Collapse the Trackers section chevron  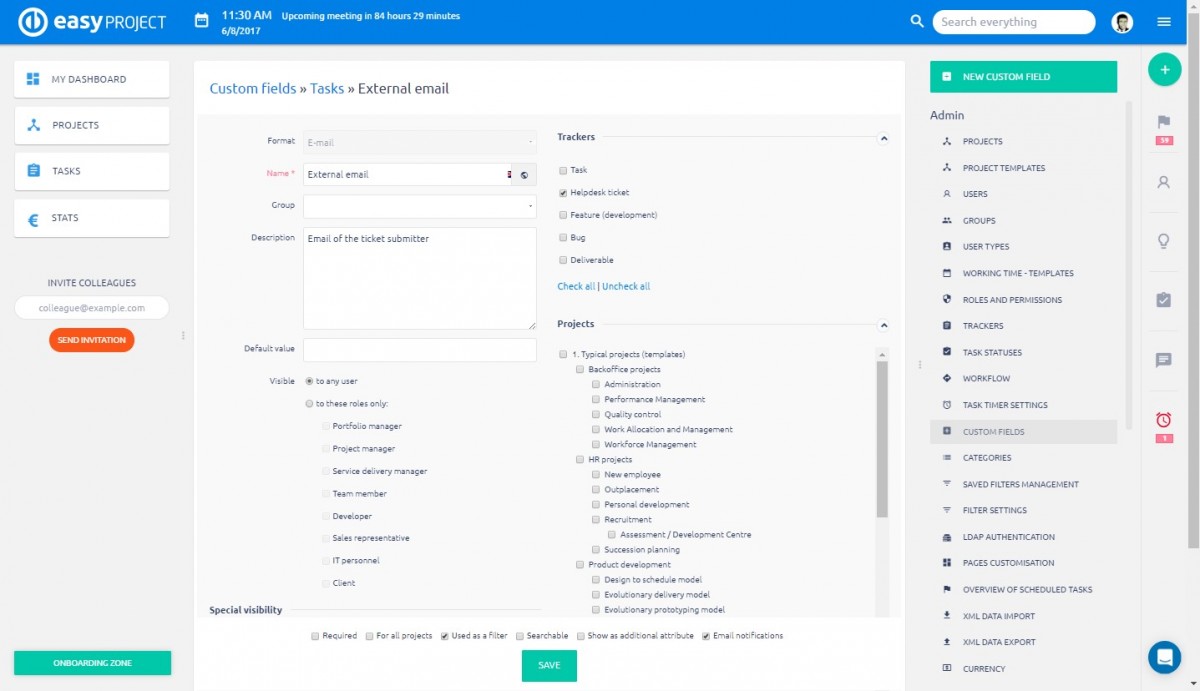tap(882, 138)
